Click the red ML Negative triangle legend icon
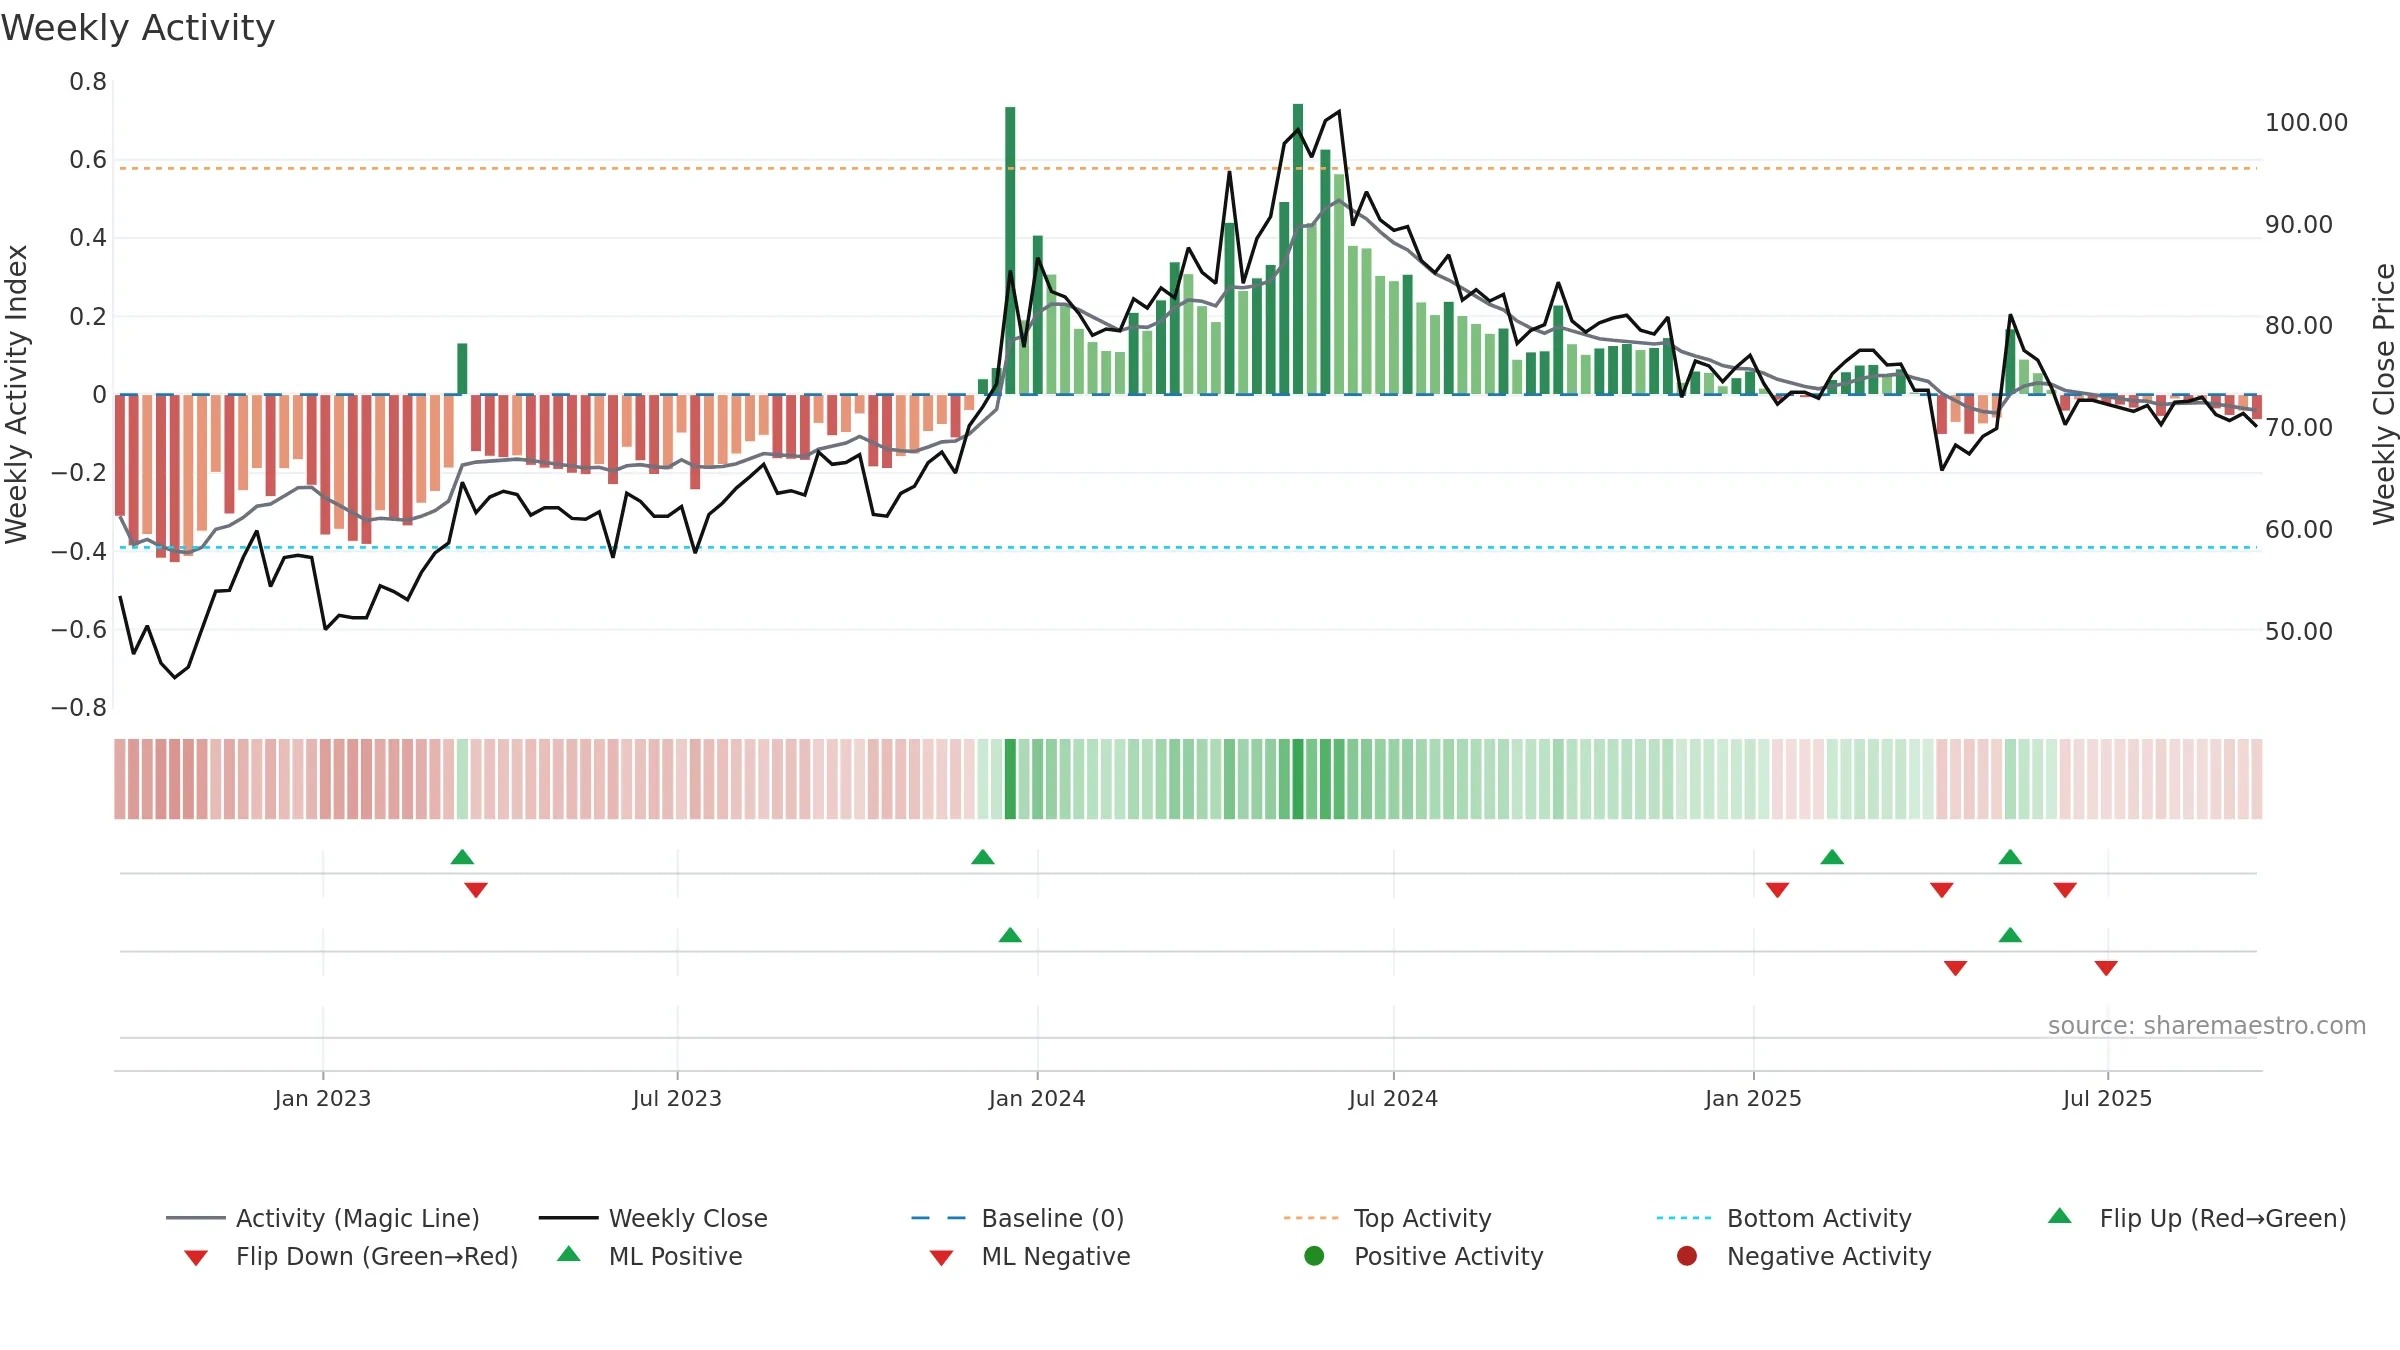2400x1350 pixels. pyautogui.click(x=942, y=1258)
